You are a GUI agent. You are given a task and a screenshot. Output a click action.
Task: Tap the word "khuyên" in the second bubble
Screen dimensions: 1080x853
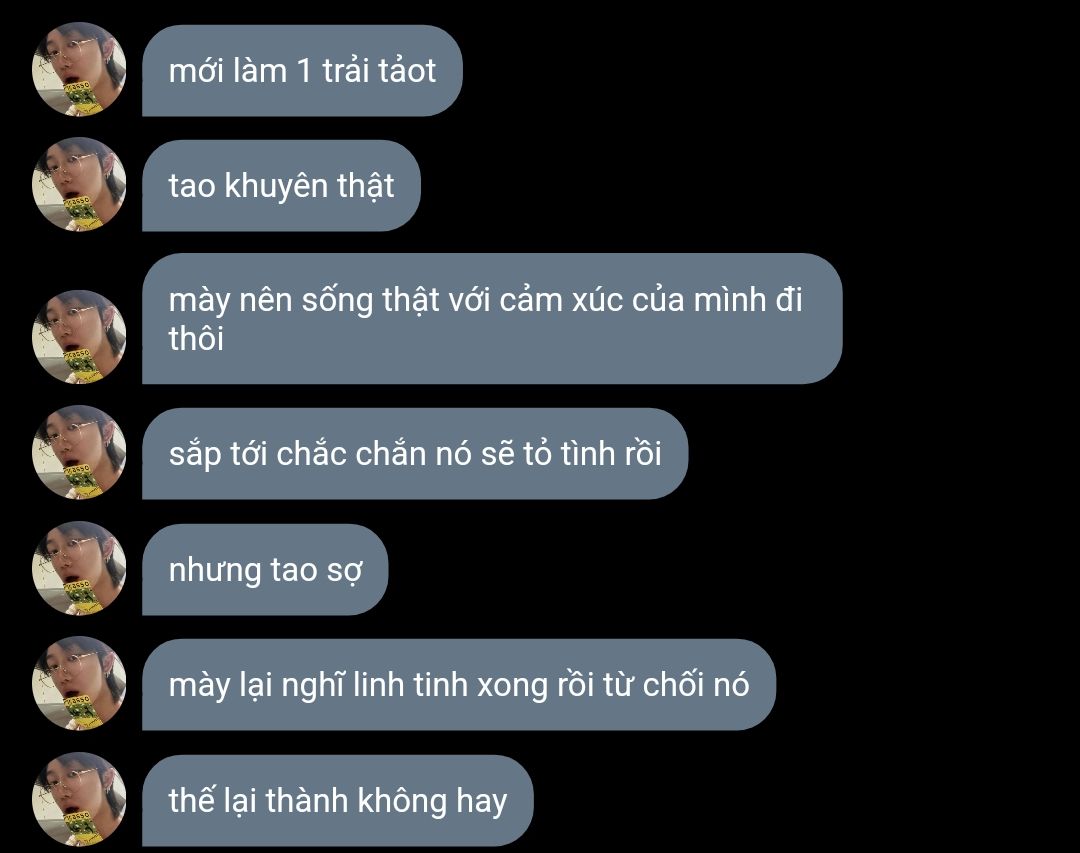[276, 187]
